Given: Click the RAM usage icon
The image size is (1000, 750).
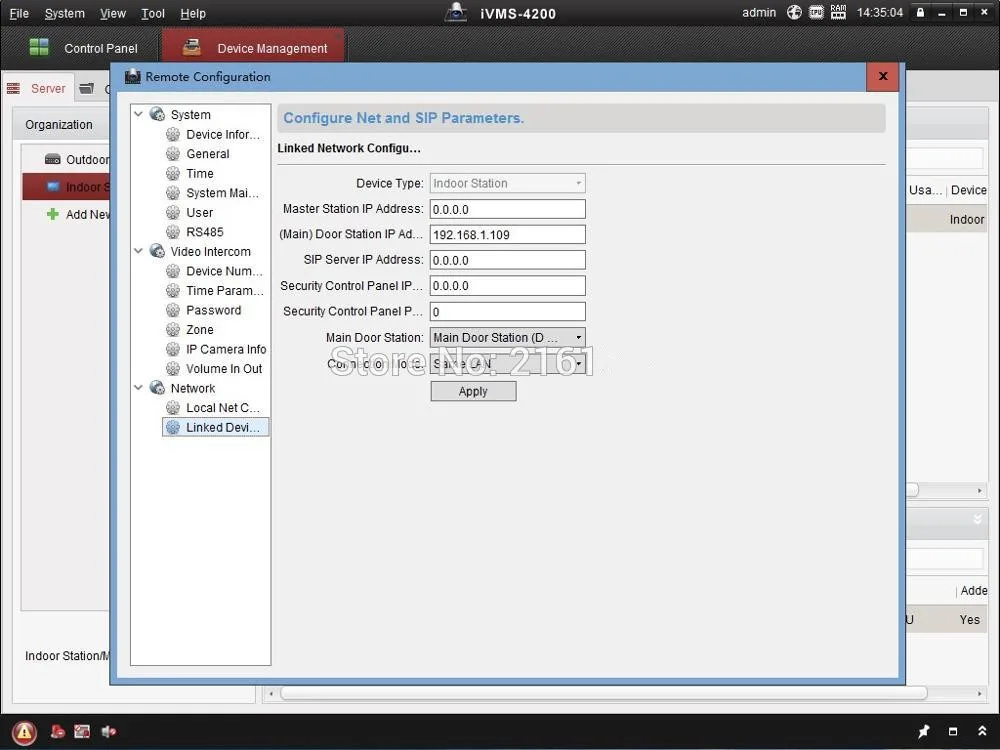Looking at the screenshot, I should tap(838, 12).
